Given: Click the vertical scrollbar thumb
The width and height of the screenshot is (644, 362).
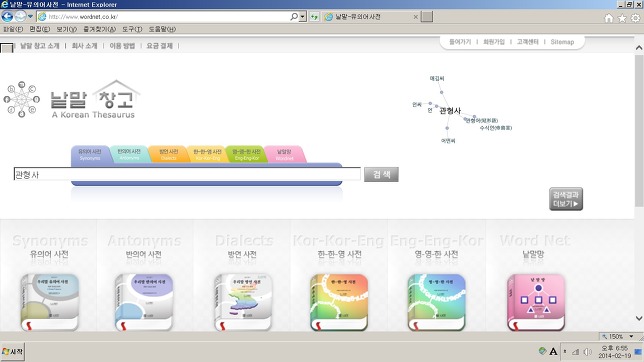Looking at the screenshot, I should point(639,131).
